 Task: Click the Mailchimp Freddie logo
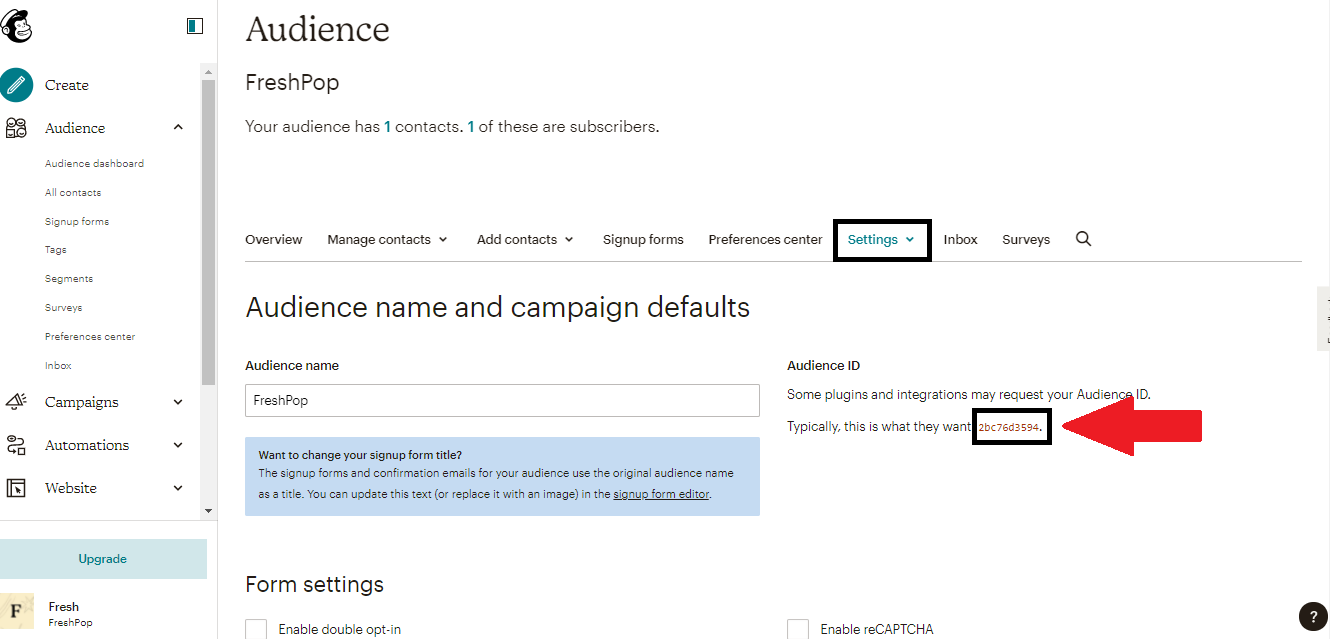click(x=17, y=26)
